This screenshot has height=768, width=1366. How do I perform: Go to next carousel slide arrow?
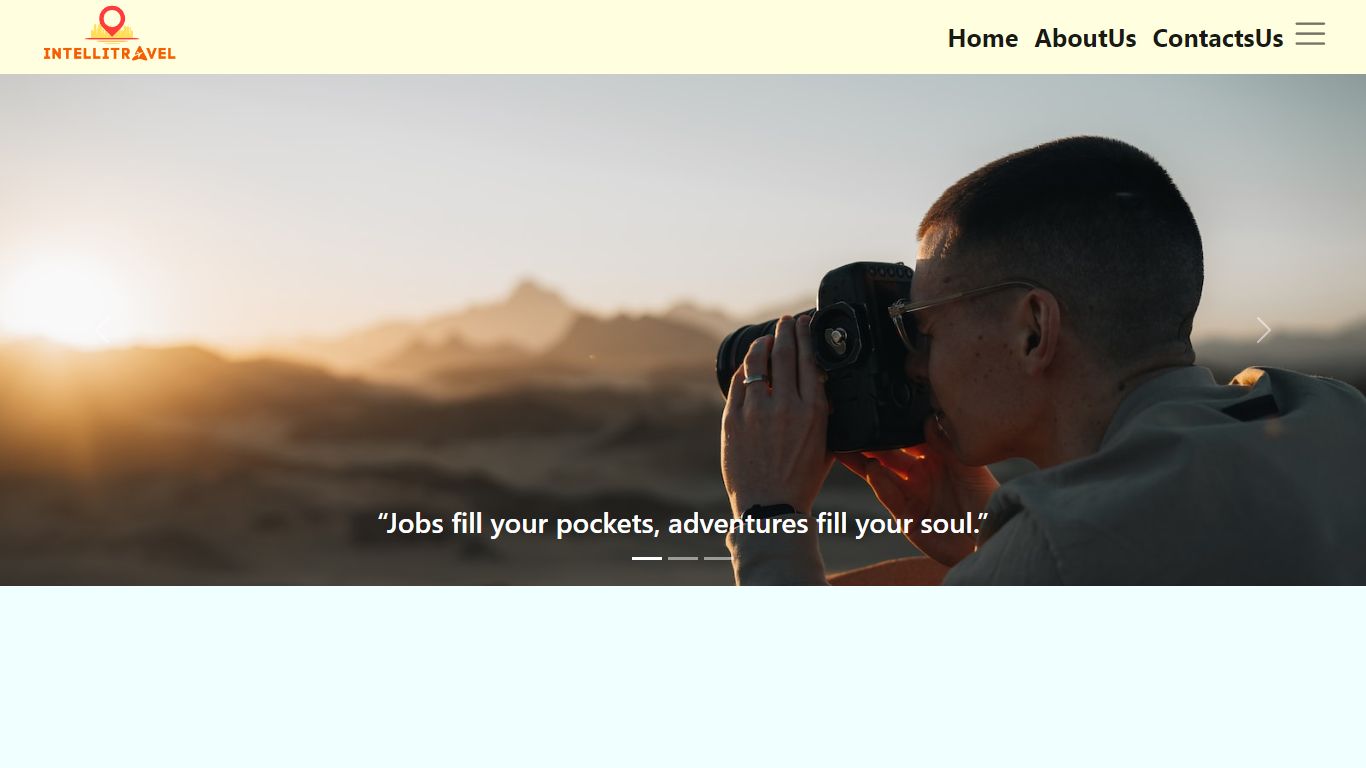1263,330
